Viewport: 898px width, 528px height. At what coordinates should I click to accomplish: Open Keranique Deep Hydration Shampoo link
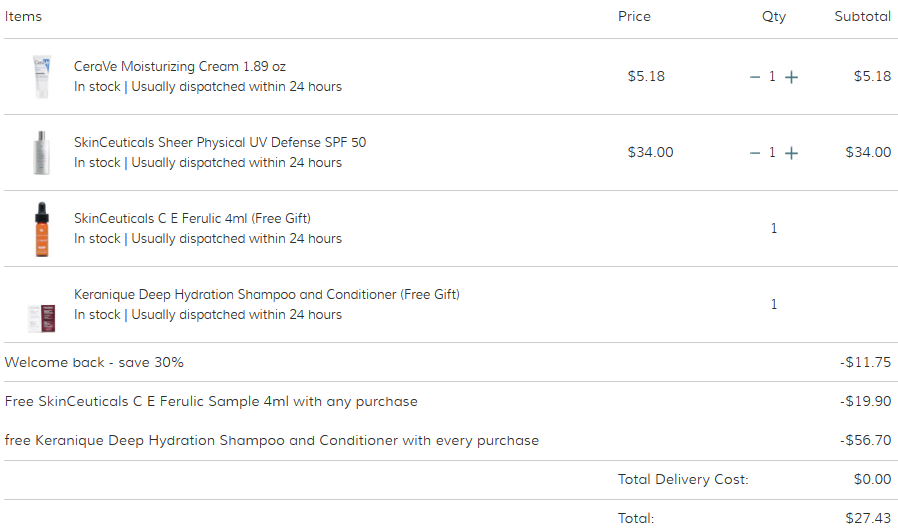pos(267,294)
